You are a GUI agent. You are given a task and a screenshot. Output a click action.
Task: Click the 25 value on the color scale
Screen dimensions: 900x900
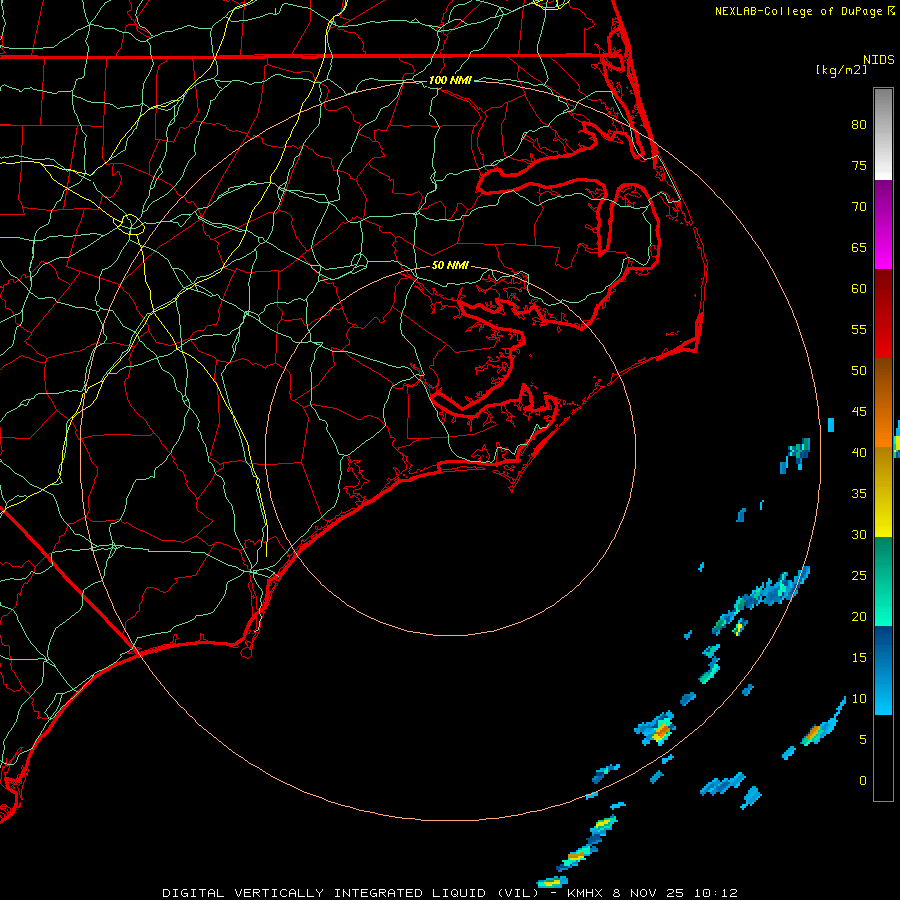(859, 576)
